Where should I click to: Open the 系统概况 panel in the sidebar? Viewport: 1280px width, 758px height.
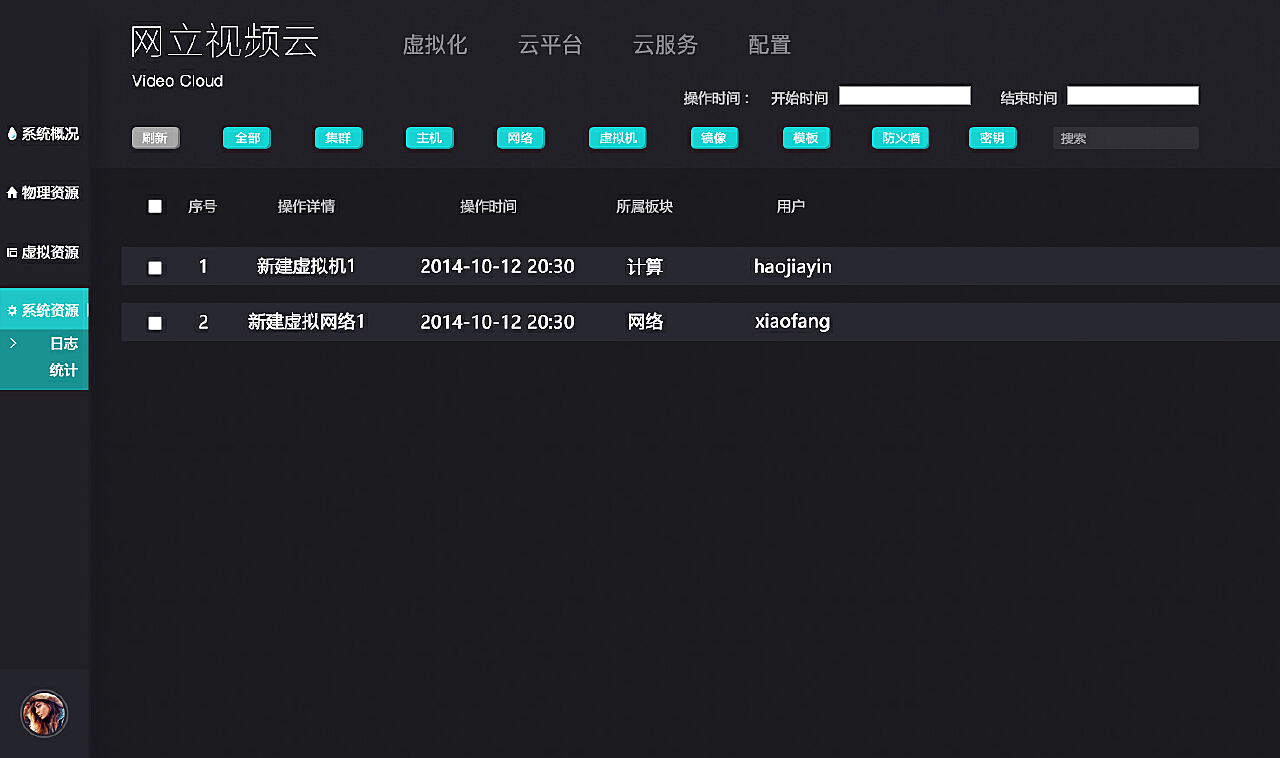tap(44, 133)
